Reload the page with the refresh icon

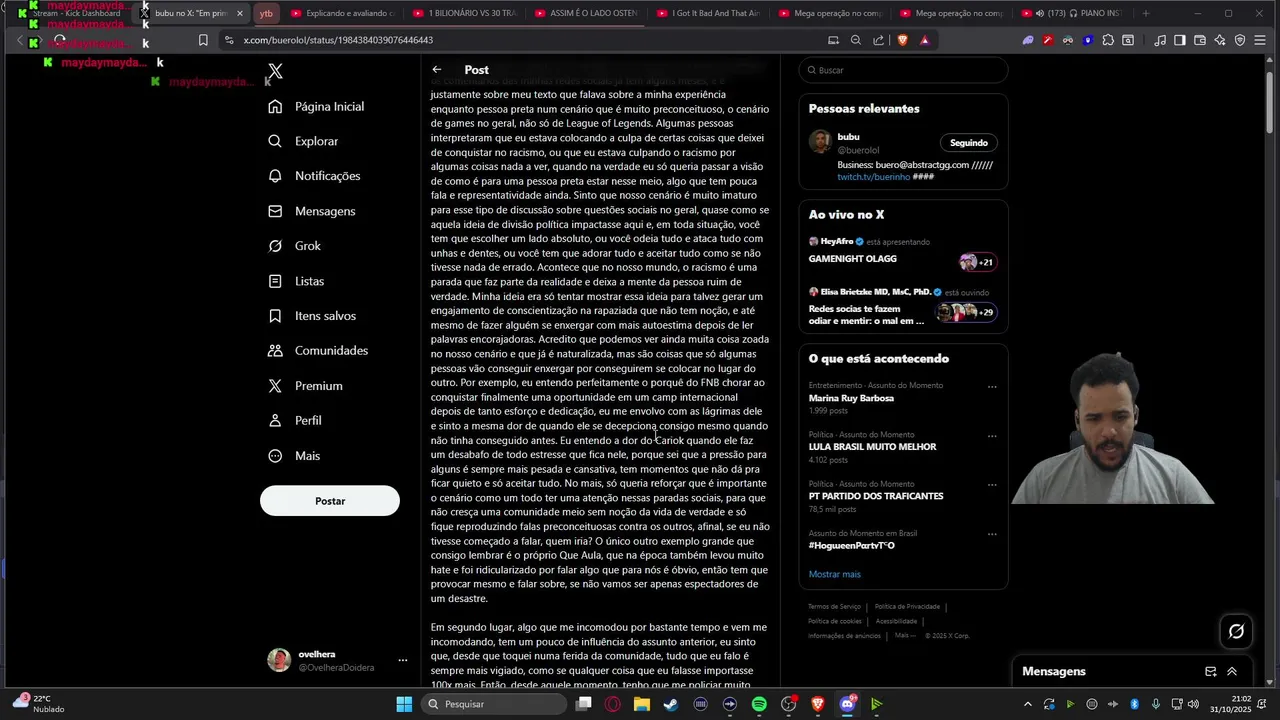[x=60, y=40]
